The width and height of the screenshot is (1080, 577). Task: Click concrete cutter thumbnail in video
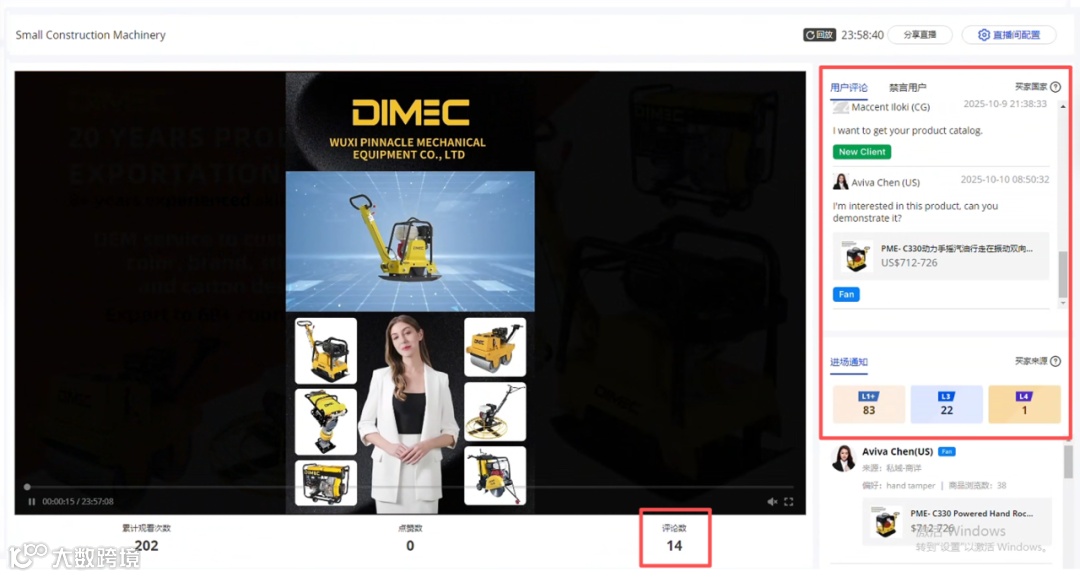pyautogui.click(x=495, y=476)
